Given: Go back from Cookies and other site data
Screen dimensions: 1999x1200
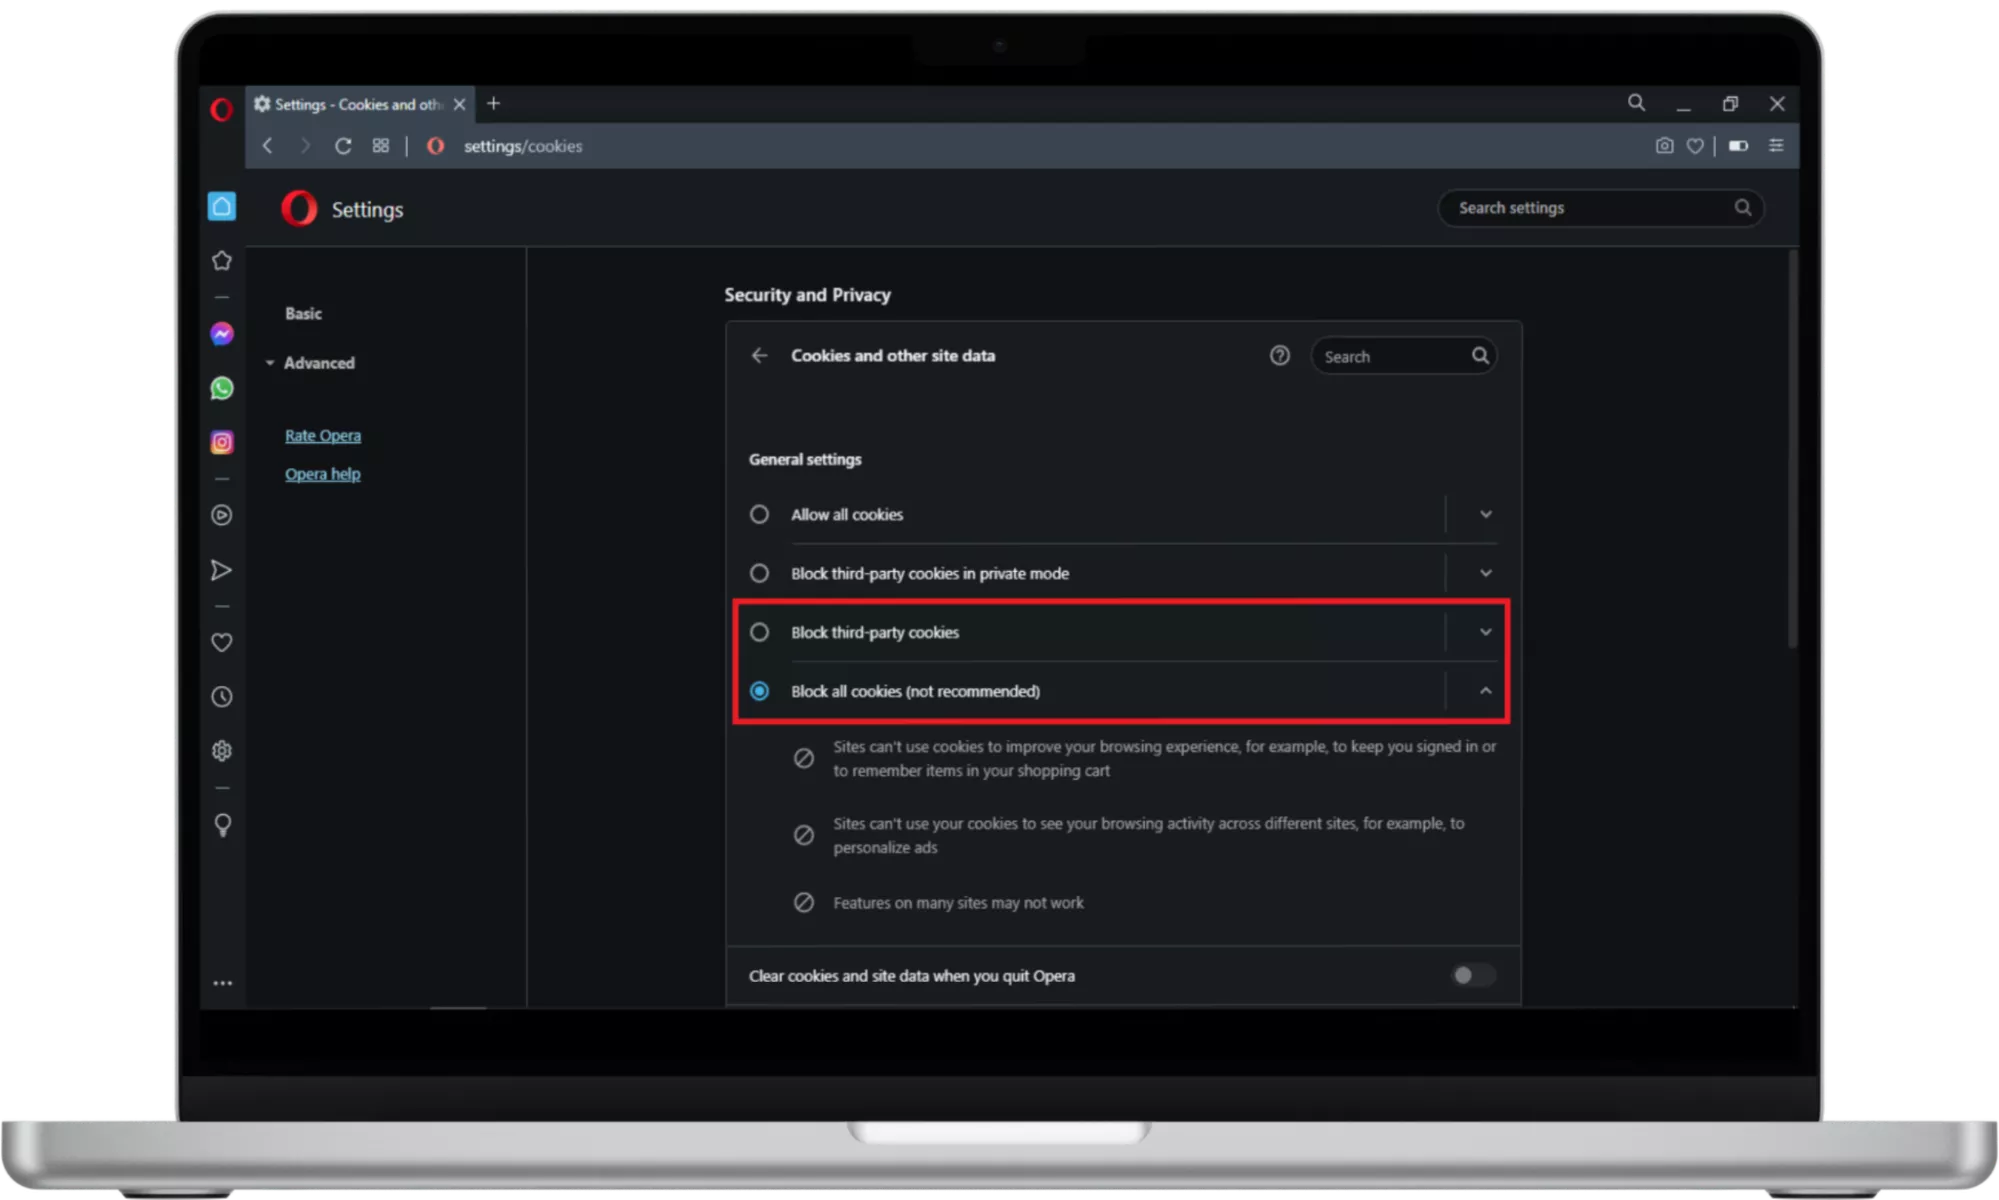Looking at the screenshot, I should click(760, 356).
